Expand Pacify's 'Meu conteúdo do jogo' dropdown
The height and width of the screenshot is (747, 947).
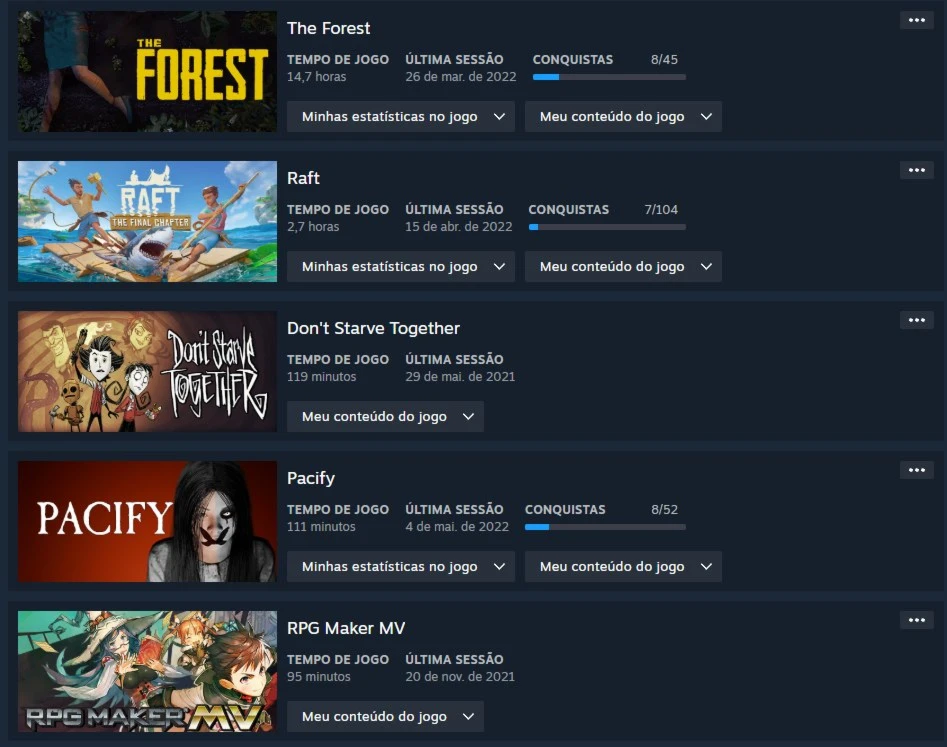[x=623, y=566]
